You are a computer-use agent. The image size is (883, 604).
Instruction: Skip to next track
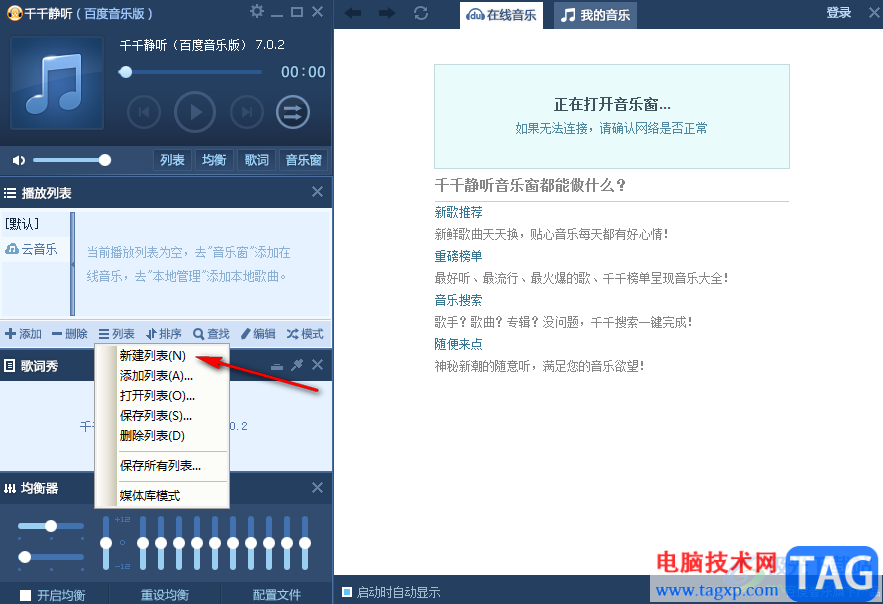click(247, 112)
